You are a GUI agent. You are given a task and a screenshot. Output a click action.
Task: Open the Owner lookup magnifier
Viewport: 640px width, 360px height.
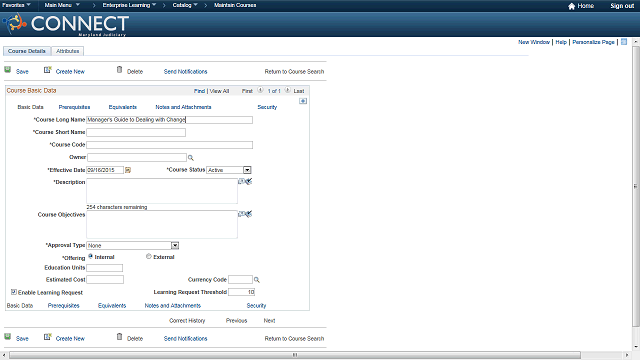[191, 158]
